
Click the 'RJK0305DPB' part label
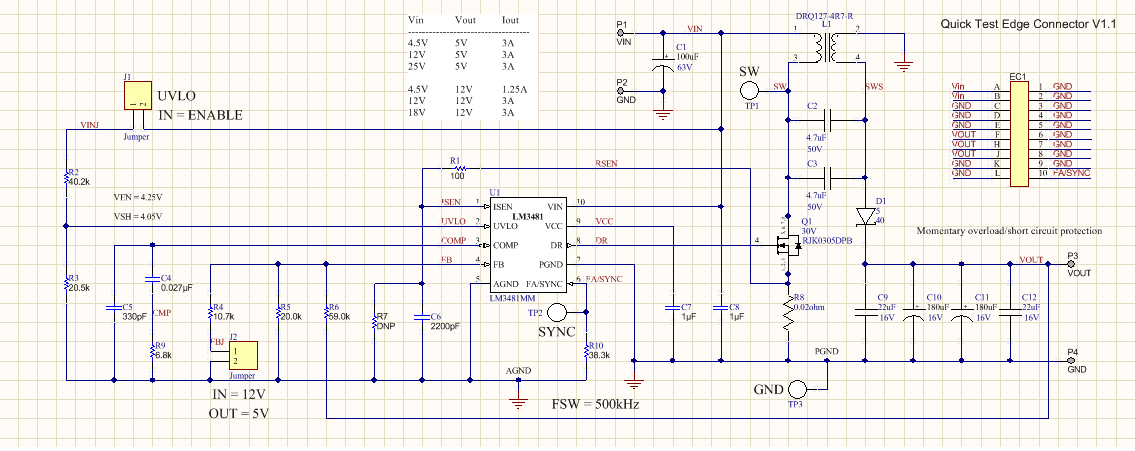[826, 239]
